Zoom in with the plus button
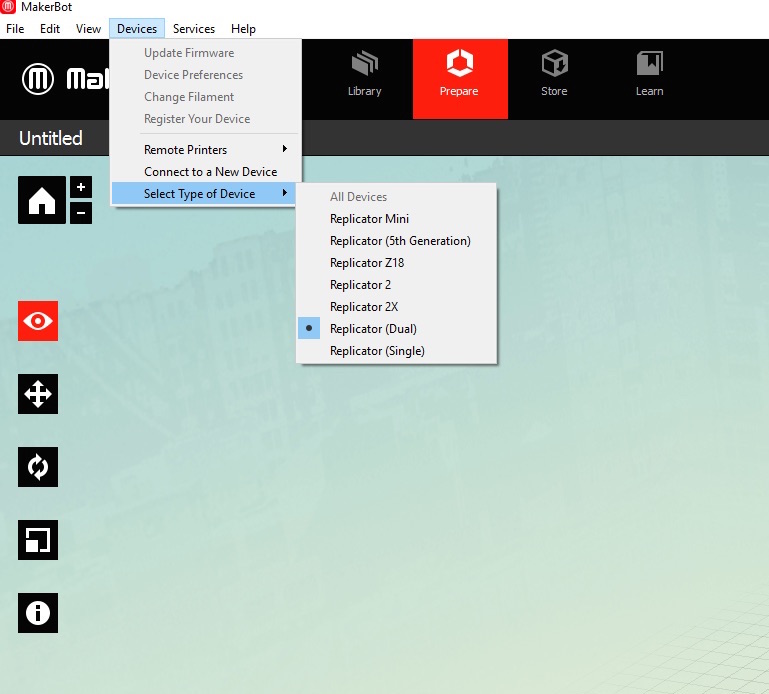769x694 pixels. pos(81,187)
